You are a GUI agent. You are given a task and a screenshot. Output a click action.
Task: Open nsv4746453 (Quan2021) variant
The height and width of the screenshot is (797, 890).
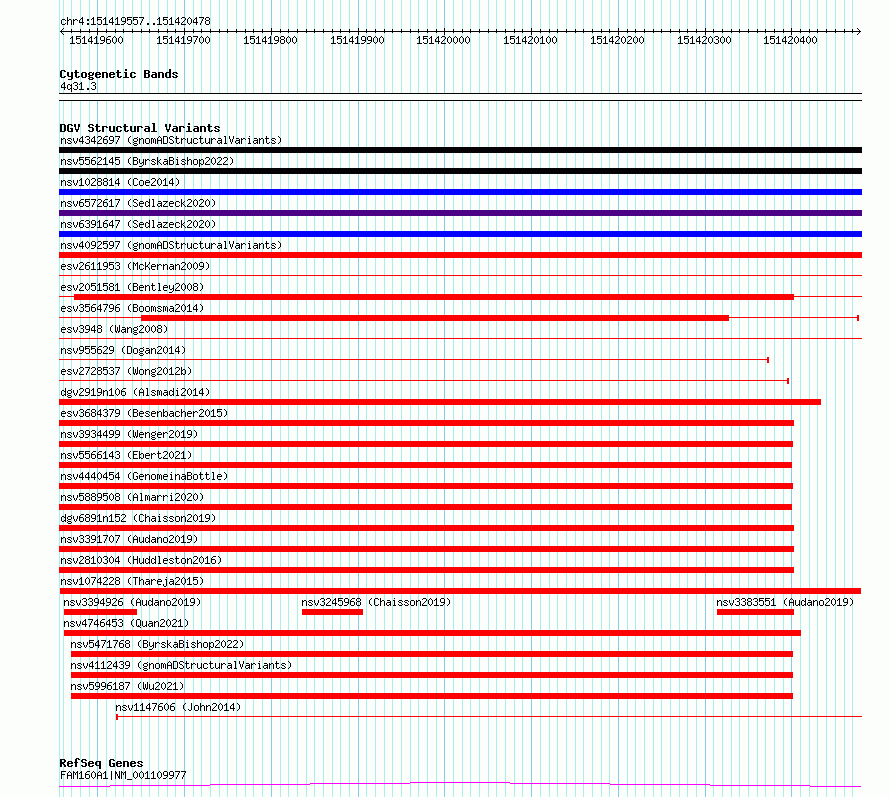126,623
